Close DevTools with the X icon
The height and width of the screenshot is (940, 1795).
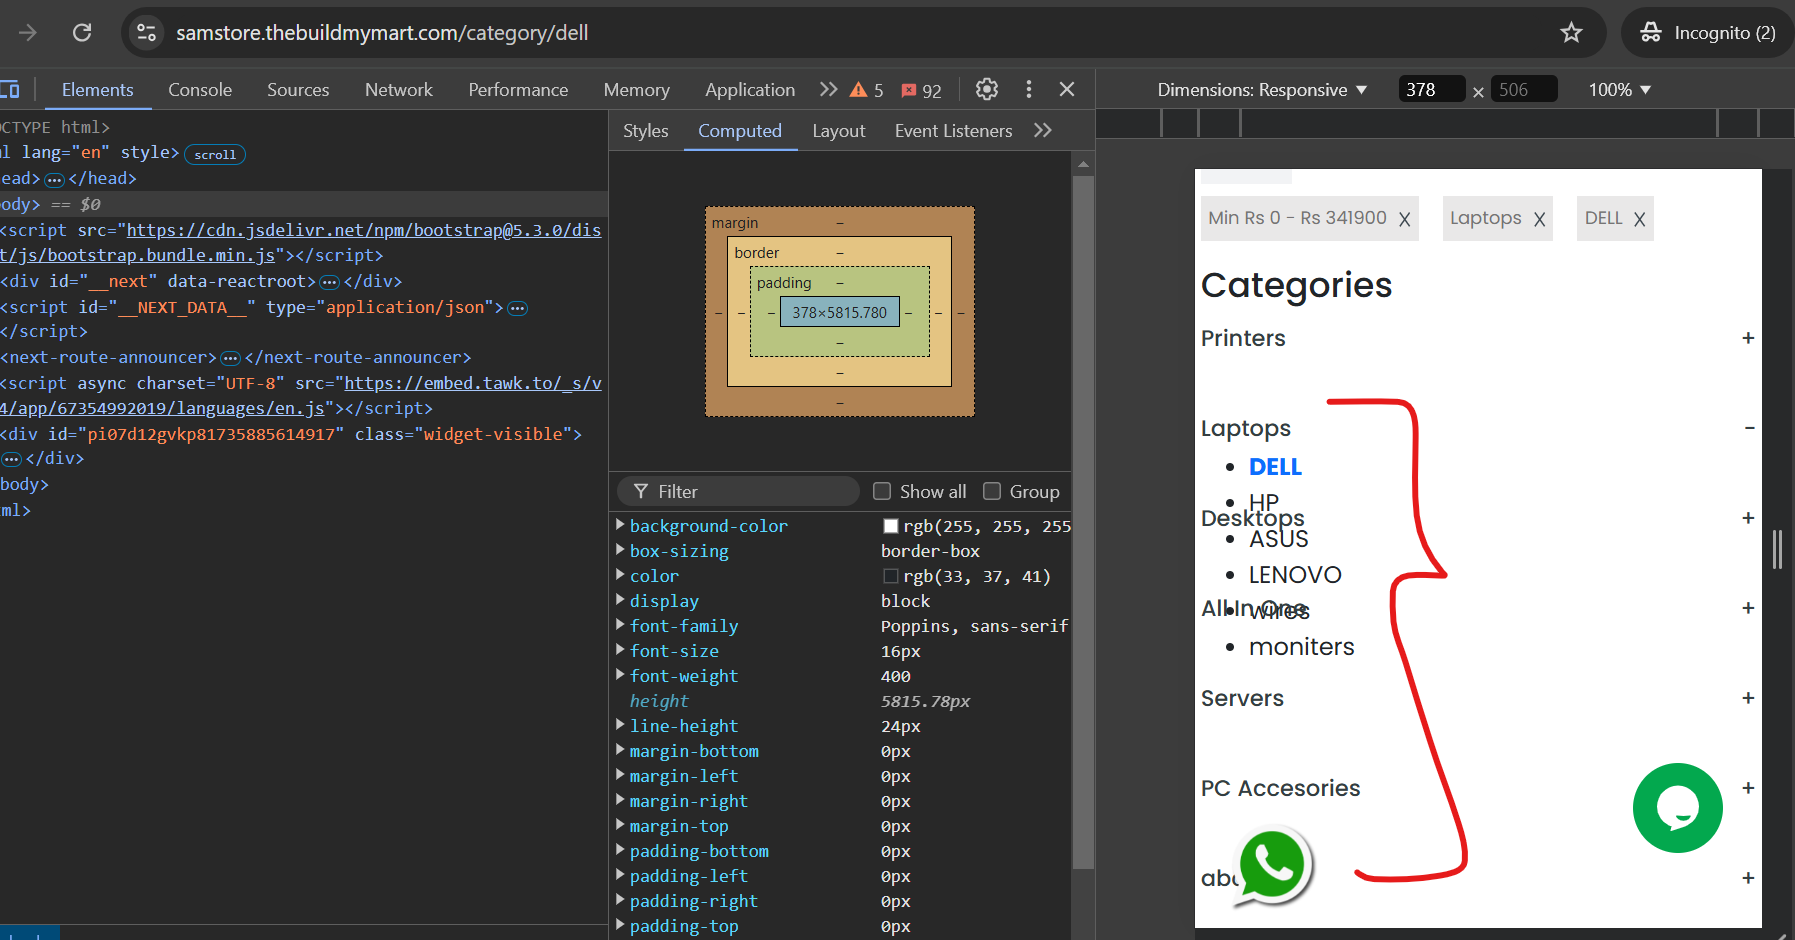(x=1067, y=89)
